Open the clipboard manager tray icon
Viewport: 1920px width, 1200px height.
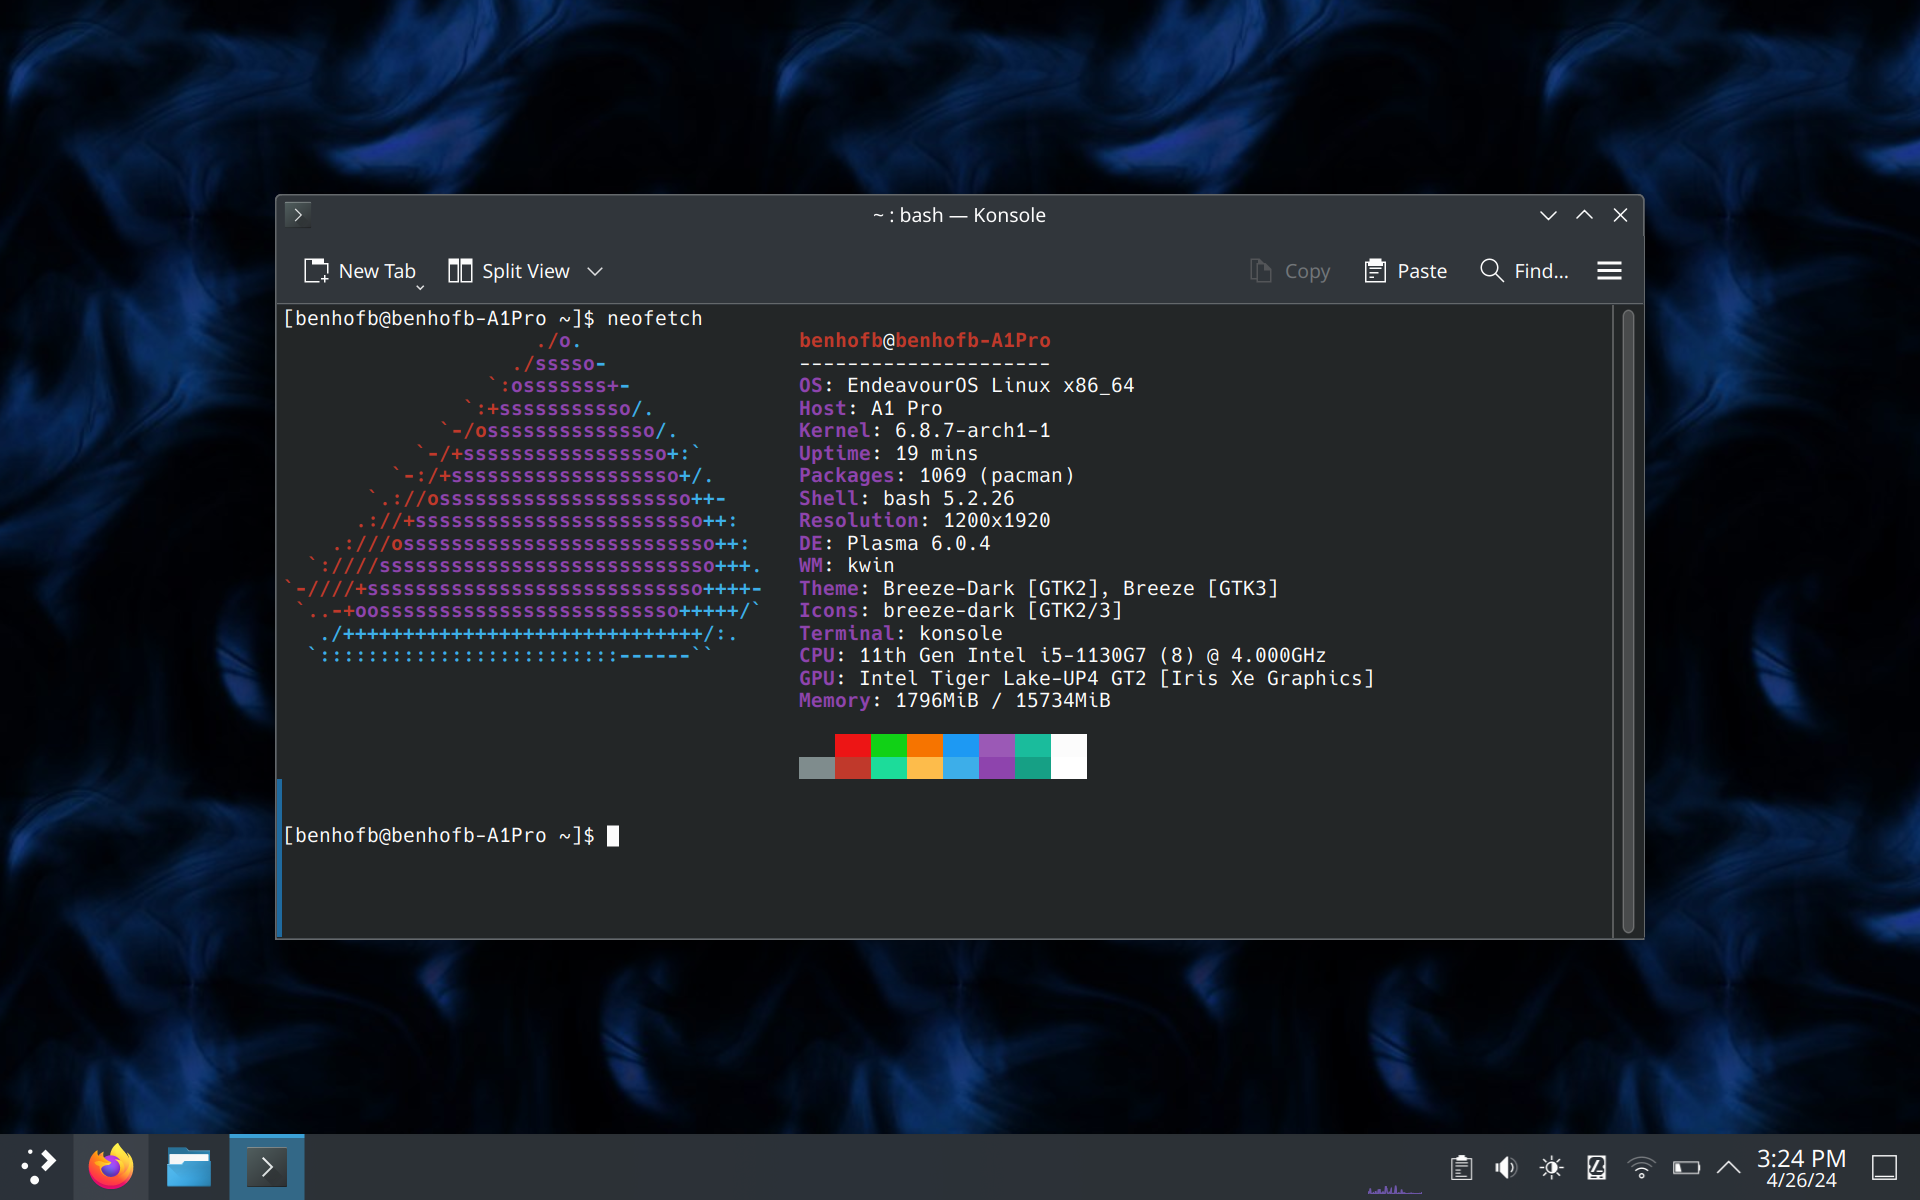1461,1167
